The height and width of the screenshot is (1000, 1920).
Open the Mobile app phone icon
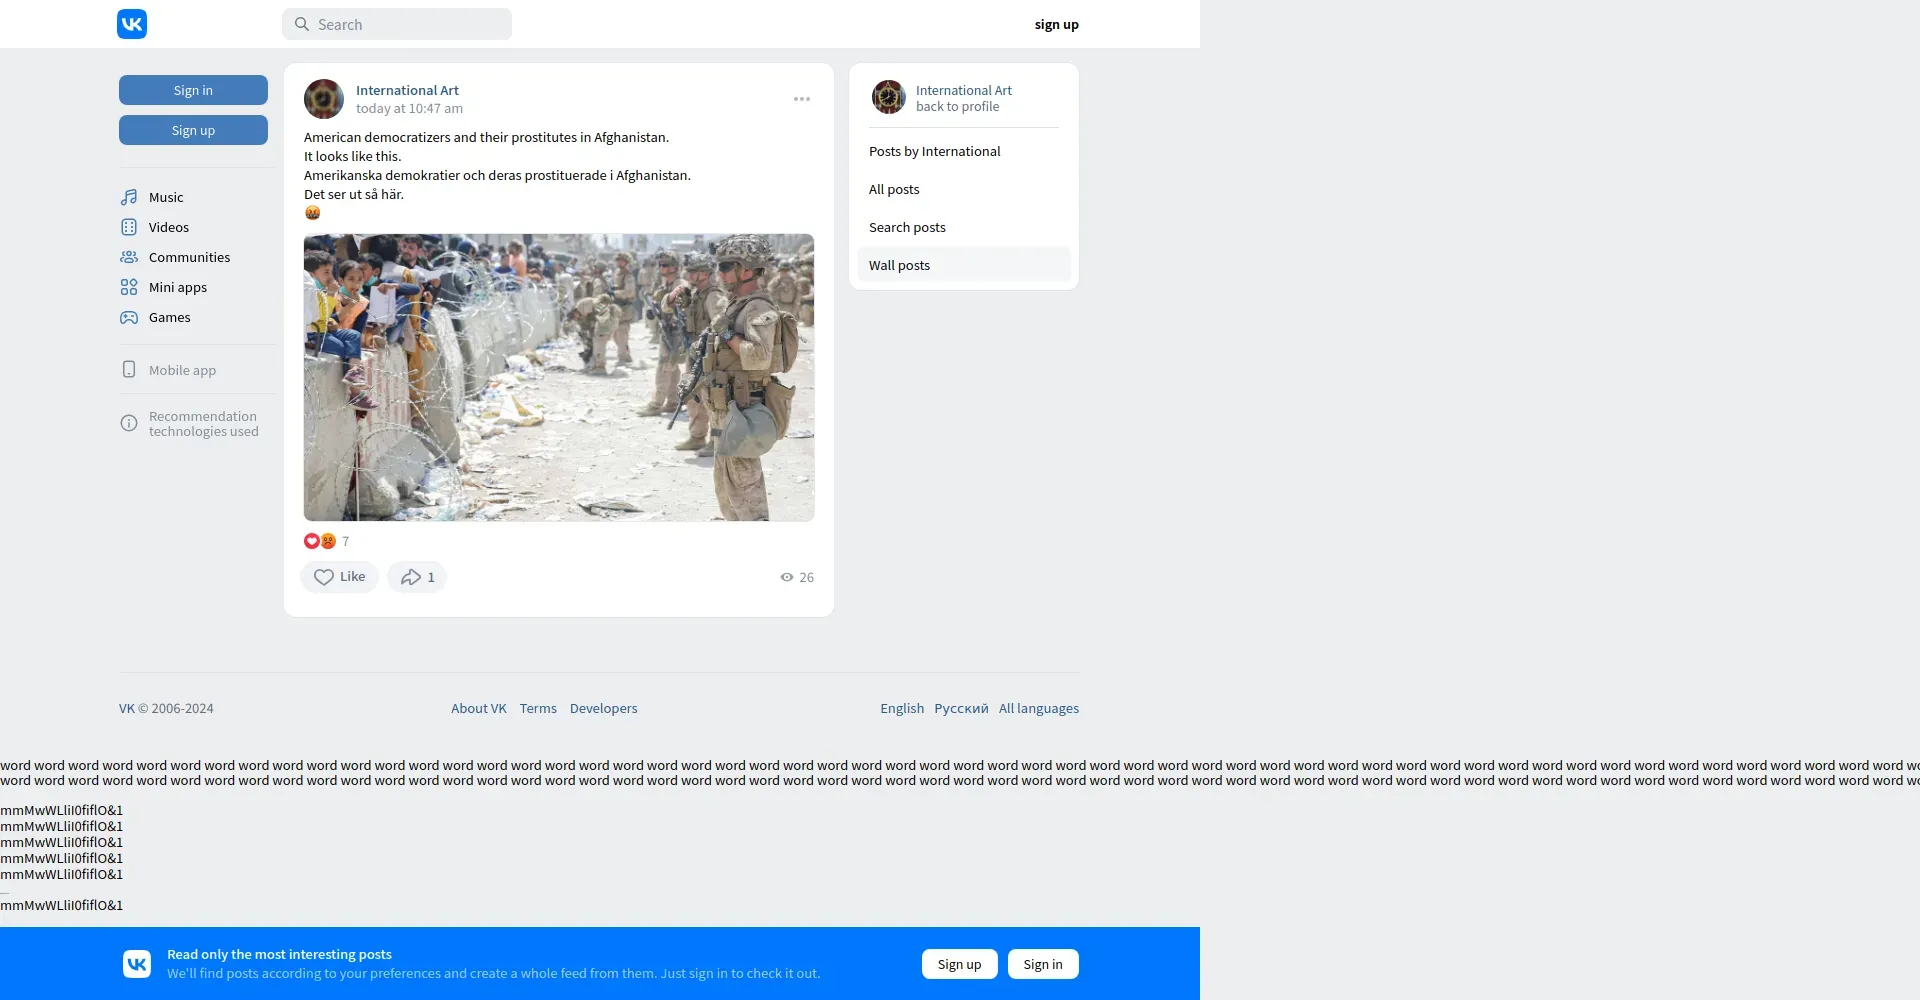click(x=129, y=369)
